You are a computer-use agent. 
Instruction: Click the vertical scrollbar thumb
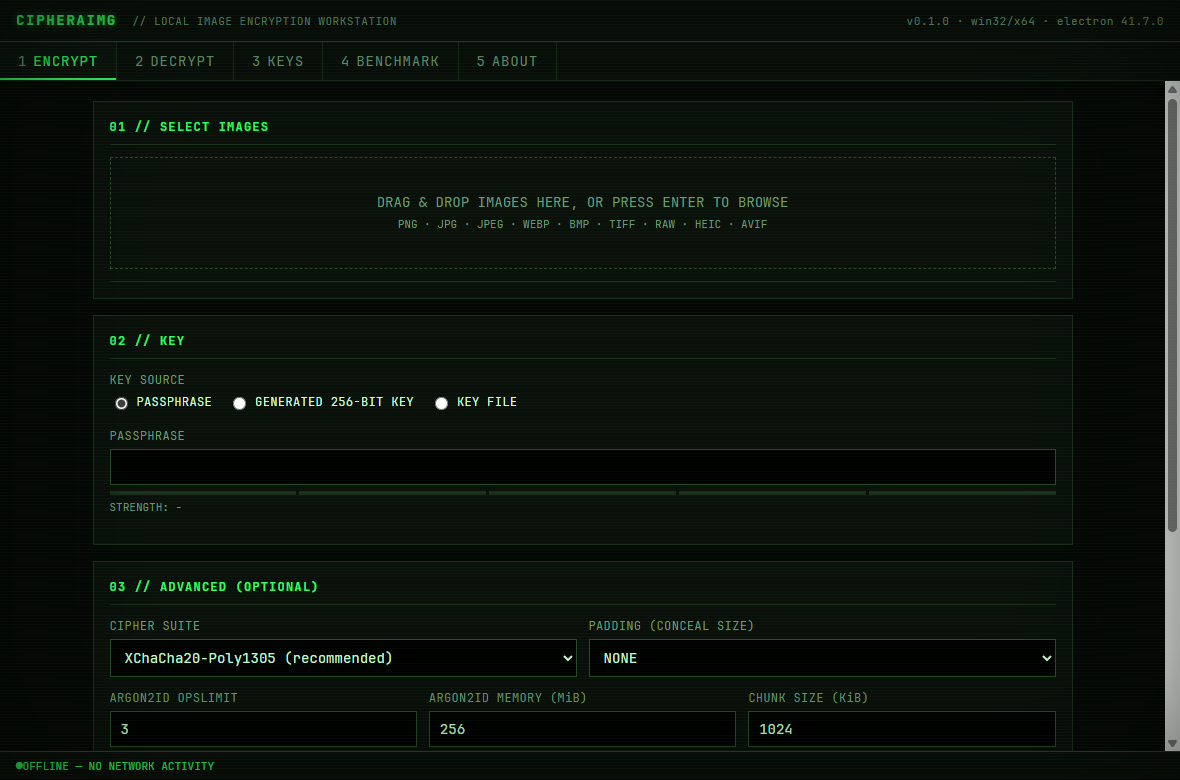click(1172, 316)
